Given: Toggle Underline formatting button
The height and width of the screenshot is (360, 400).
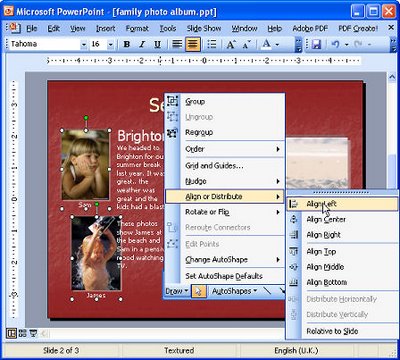Looking at the screenshot, I should coord(158,44).
